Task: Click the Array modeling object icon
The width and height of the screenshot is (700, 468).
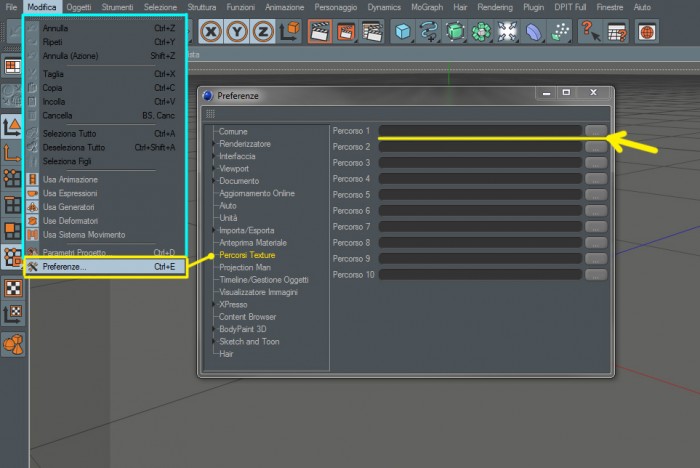Action: pyautogui.click(x=481, y=32)
